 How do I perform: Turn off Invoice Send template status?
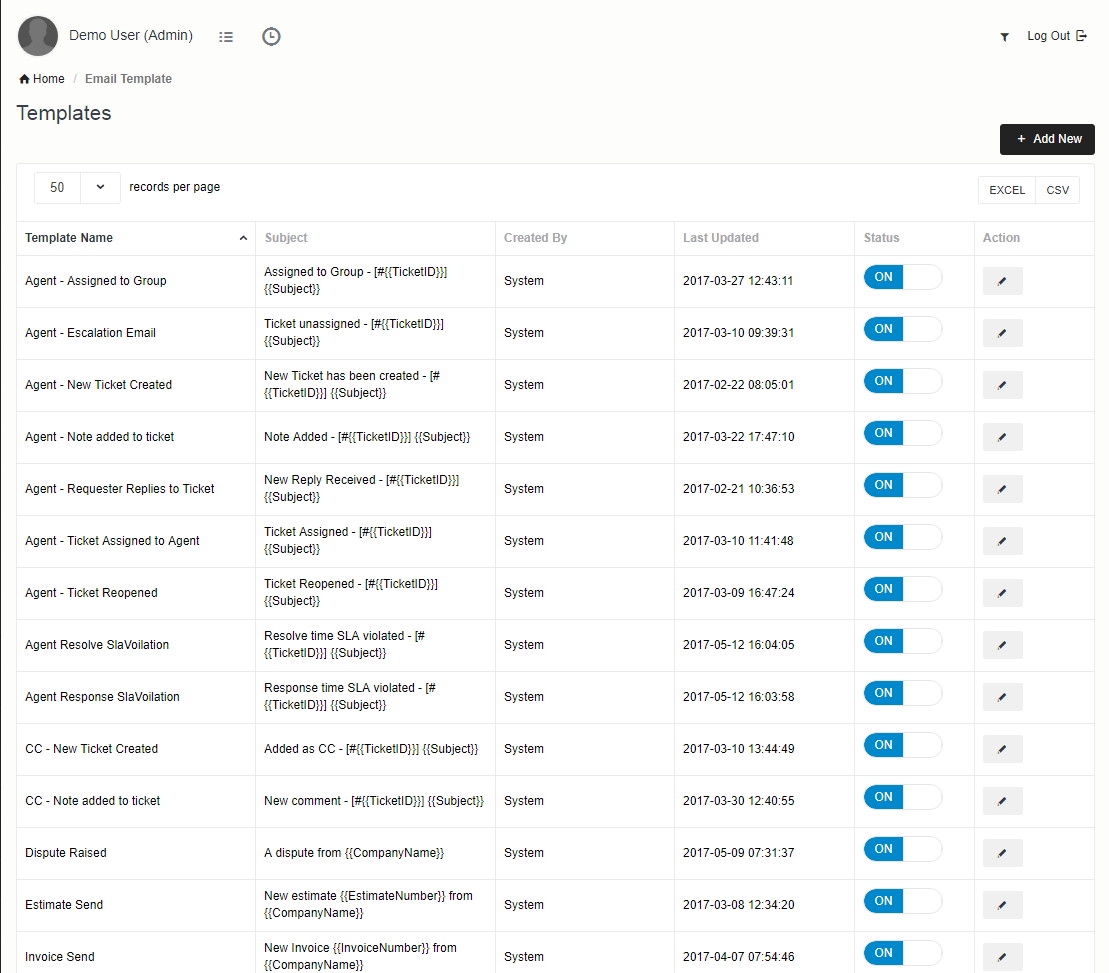pos(902,953)
